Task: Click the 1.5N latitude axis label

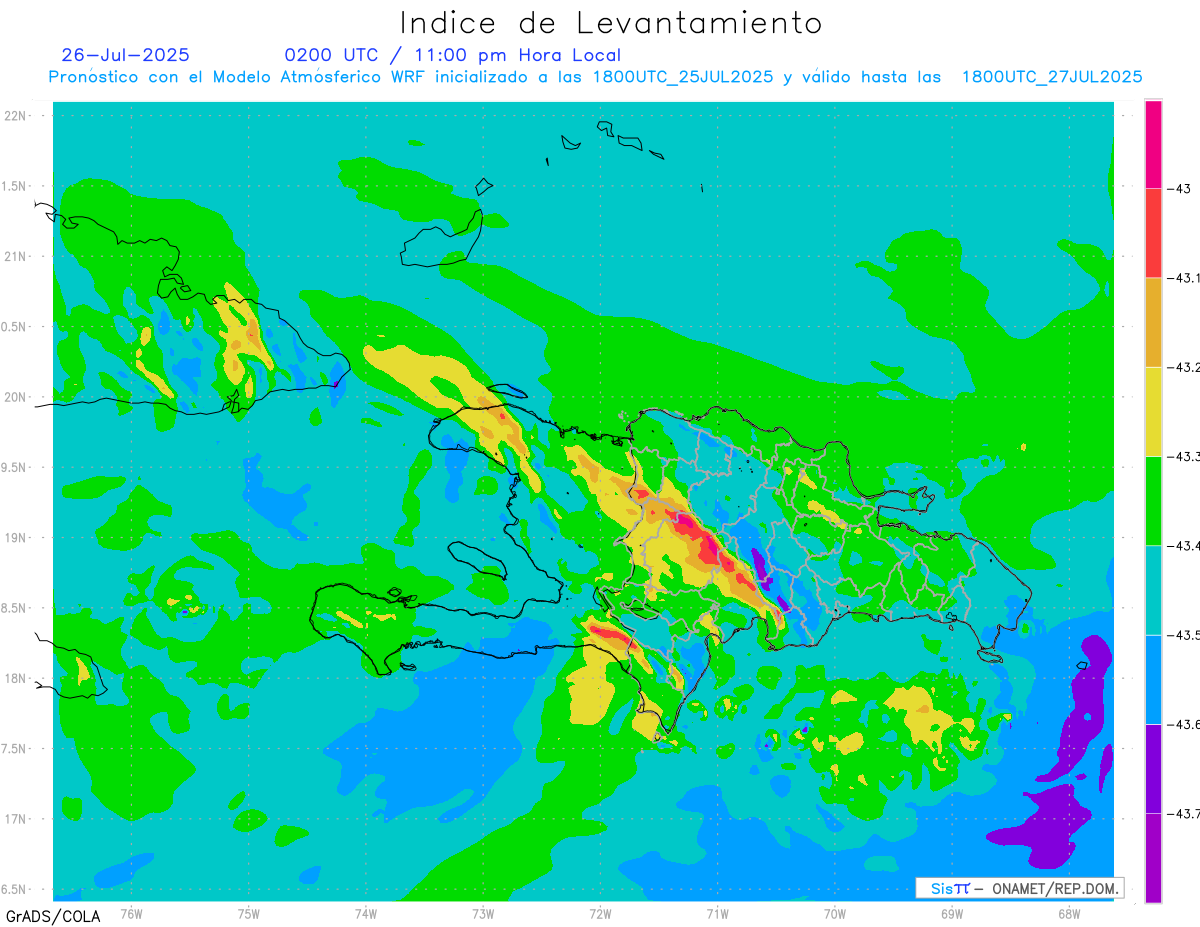Action: click(15, 186)
